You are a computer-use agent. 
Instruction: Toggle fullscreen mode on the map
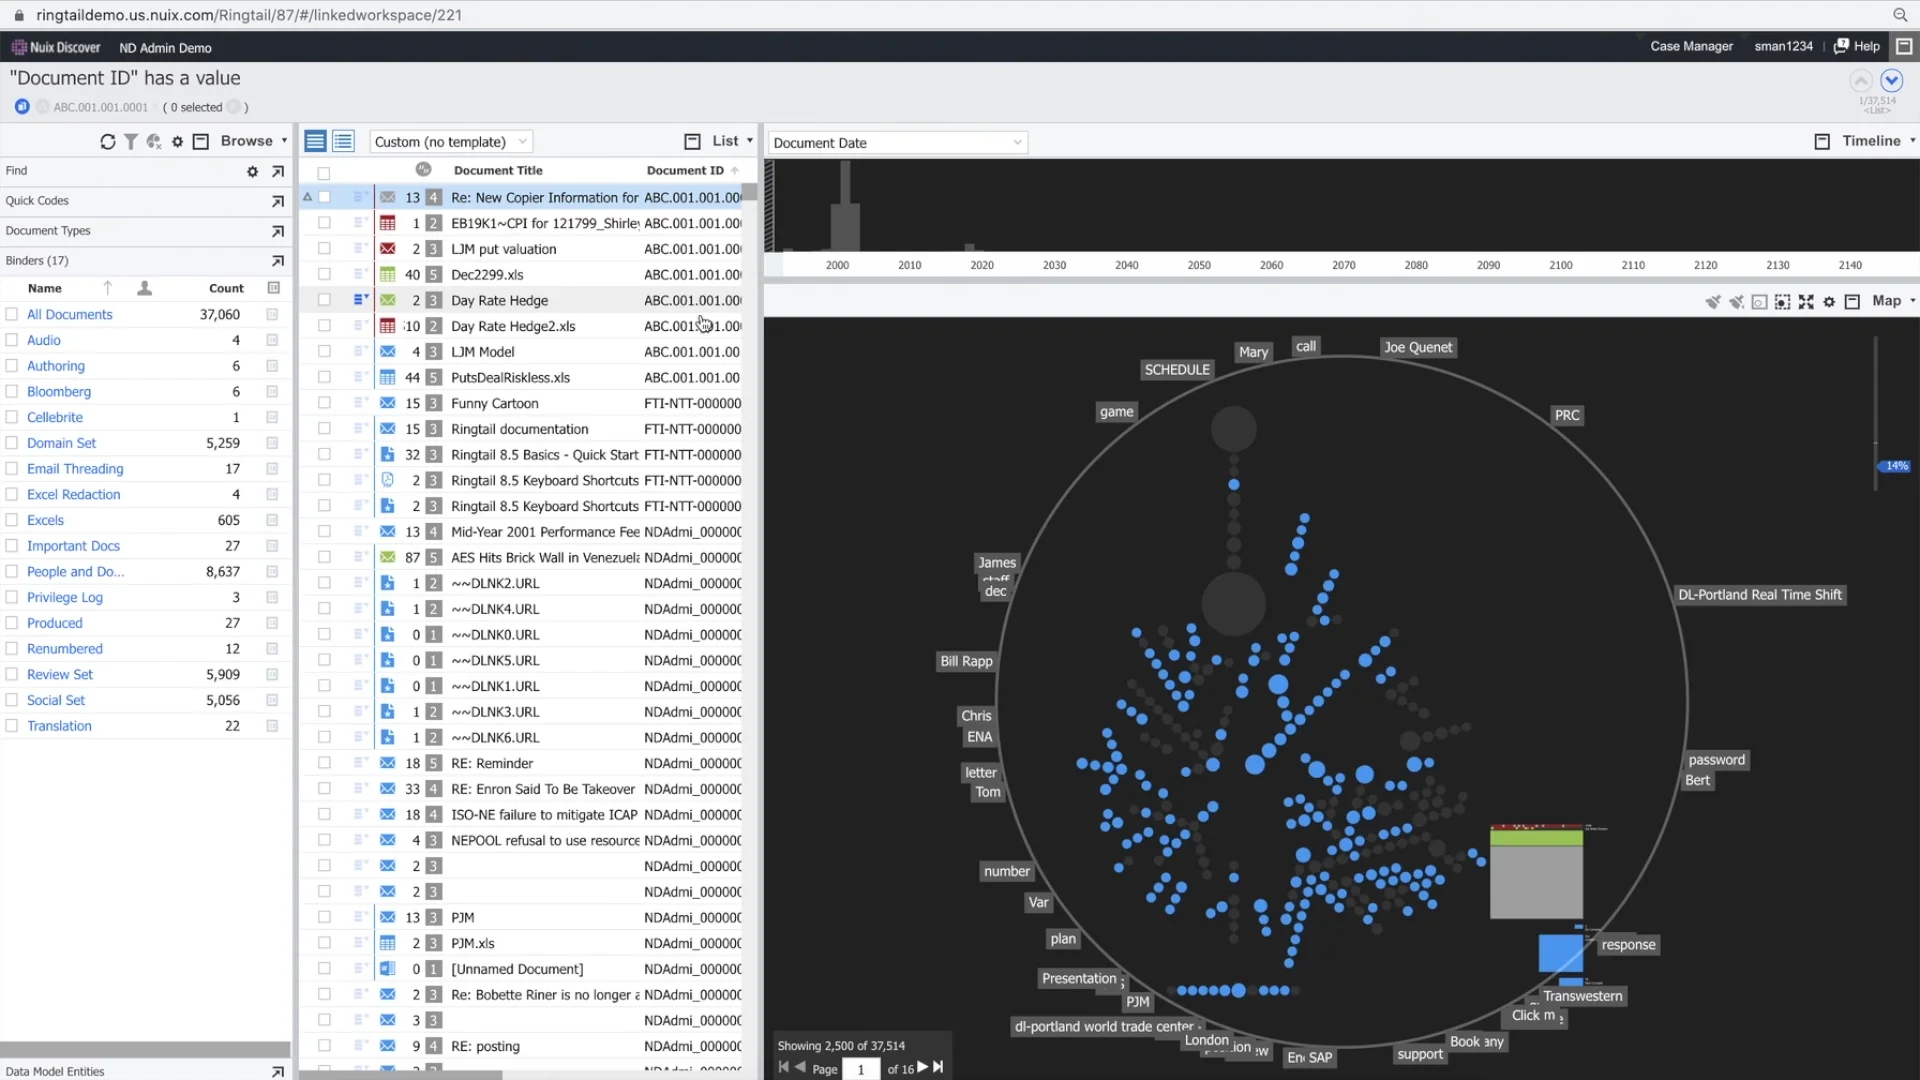1808,301
